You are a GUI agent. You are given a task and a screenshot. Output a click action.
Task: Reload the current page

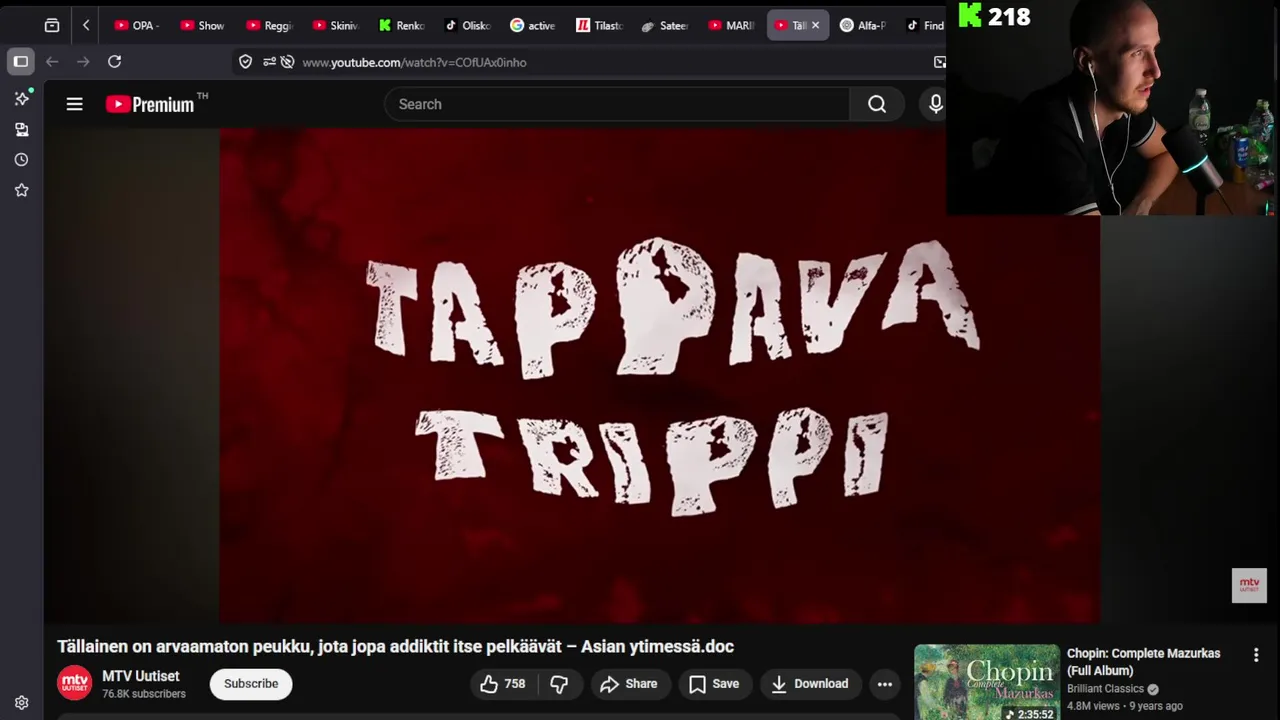pos(115,62)
